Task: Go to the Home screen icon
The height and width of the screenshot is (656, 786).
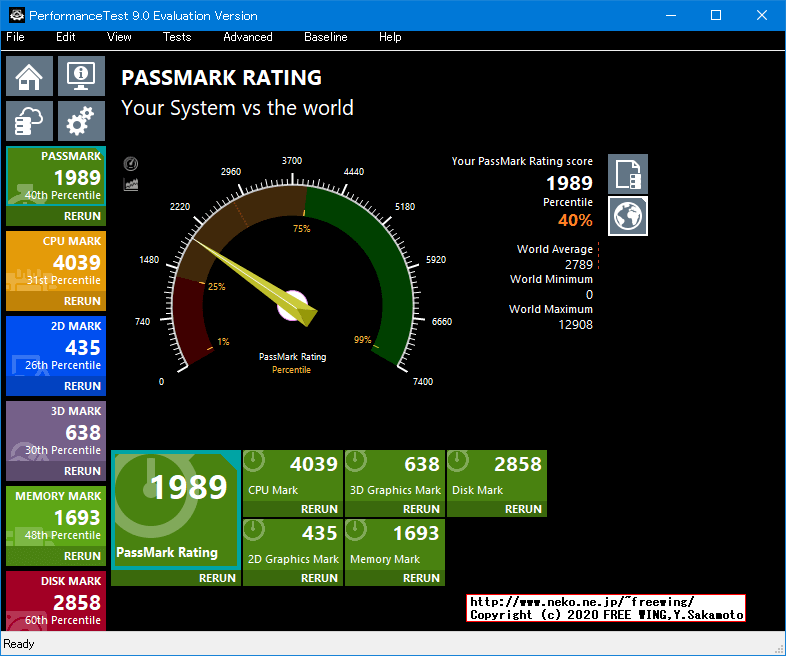Action: tap(29, 76)
